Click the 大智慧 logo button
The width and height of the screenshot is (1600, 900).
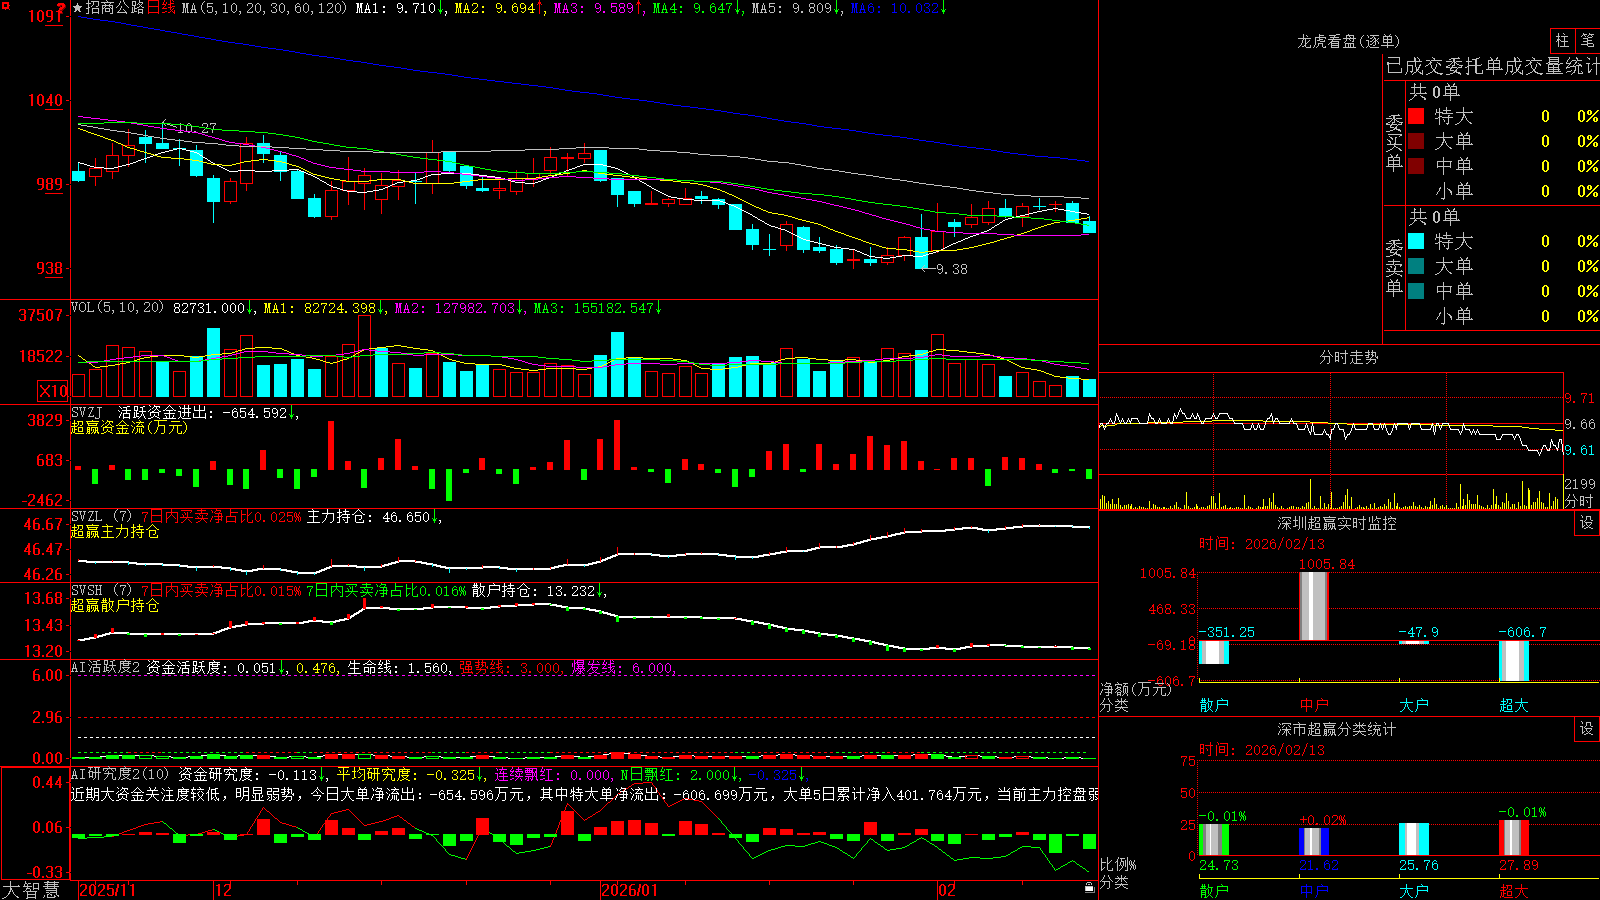(x=31, y=890)
